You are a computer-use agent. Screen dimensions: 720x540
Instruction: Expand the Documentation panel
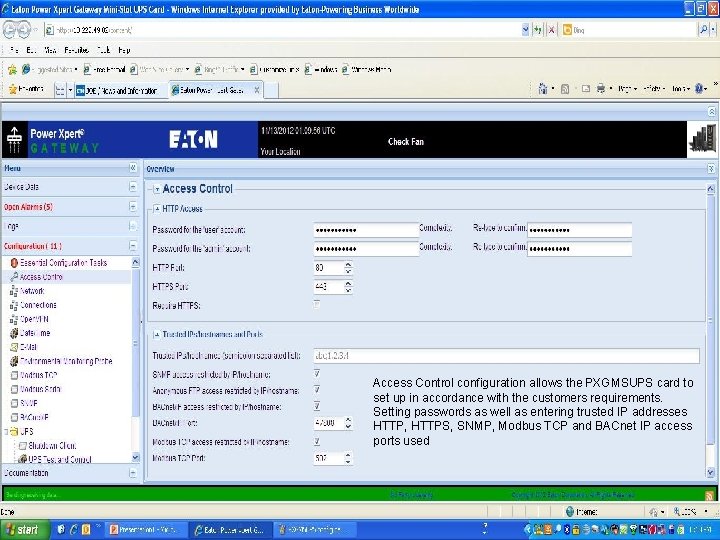(133, 472)
